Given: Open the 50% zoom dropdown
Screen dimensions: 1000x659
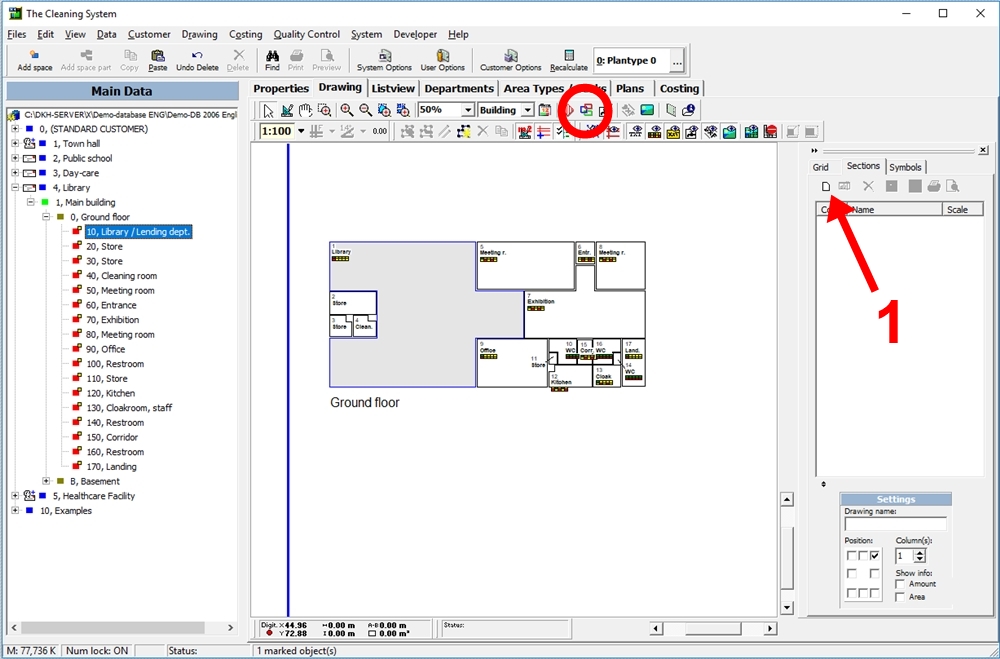Looking at the screenshot, I should (467, 110).
